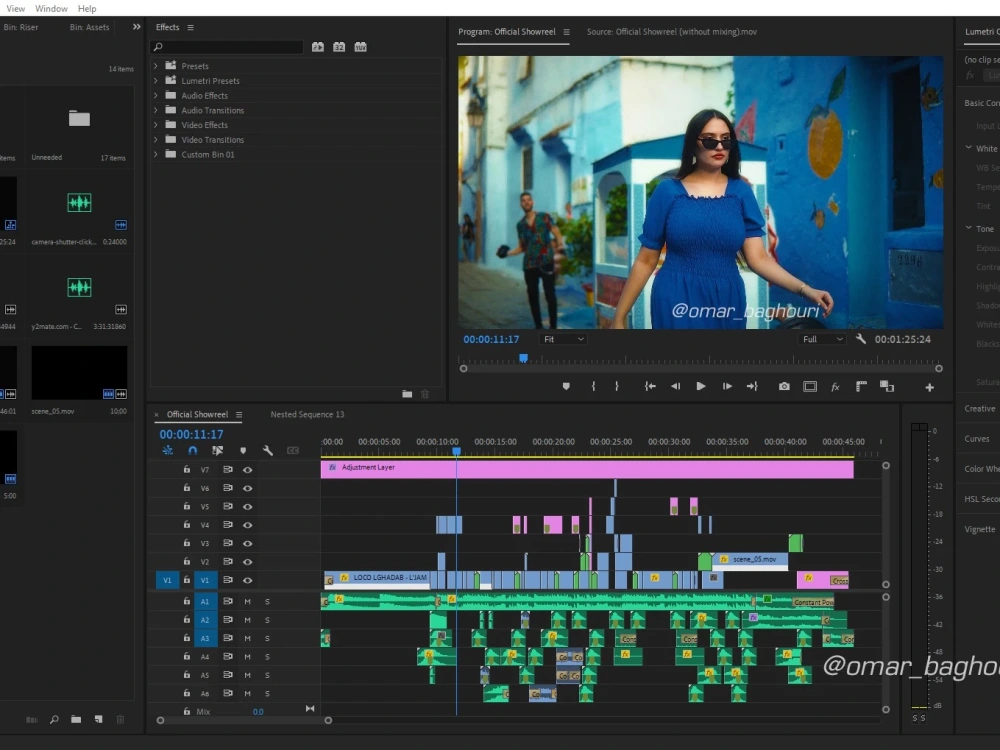Toggle V1 track output eye
Screen dimensions: 1000x750
coord(247,580)
